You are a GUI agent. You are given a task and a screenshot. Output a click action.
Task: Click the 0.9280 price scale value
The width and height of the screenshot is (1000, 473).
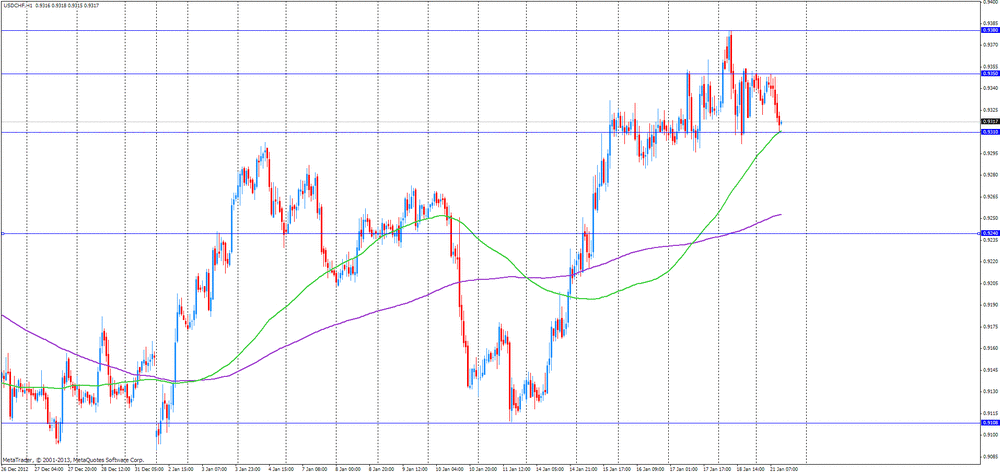click(991, 175)
